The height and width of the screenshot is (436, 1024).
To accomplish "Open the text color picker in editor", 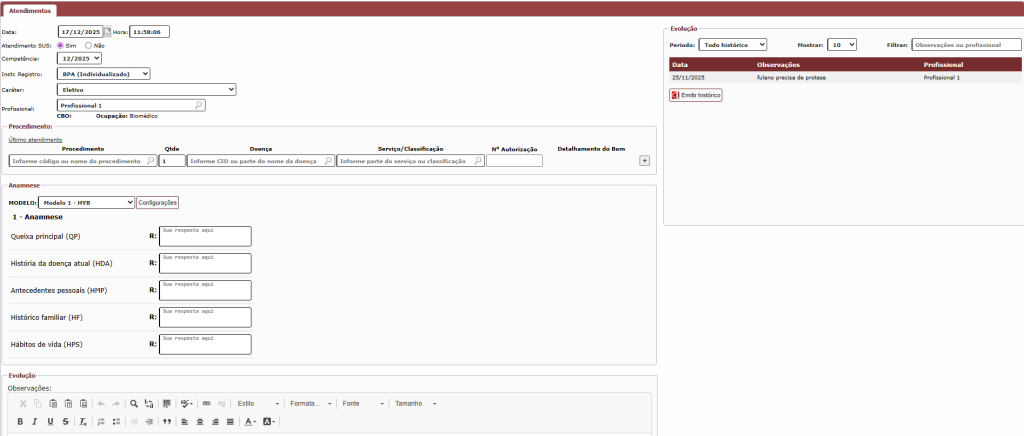I will click(x=250, y=422).
